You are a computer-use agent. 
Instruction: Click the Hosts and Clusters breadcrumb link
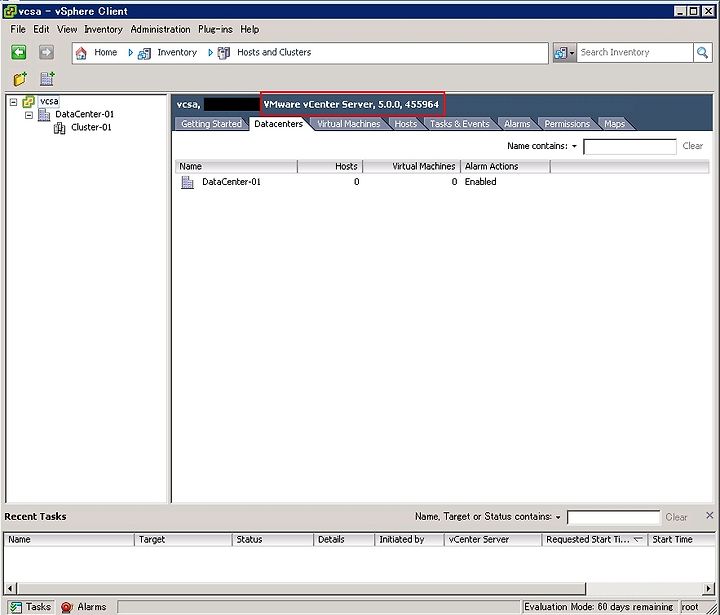[x=274, y=52]
